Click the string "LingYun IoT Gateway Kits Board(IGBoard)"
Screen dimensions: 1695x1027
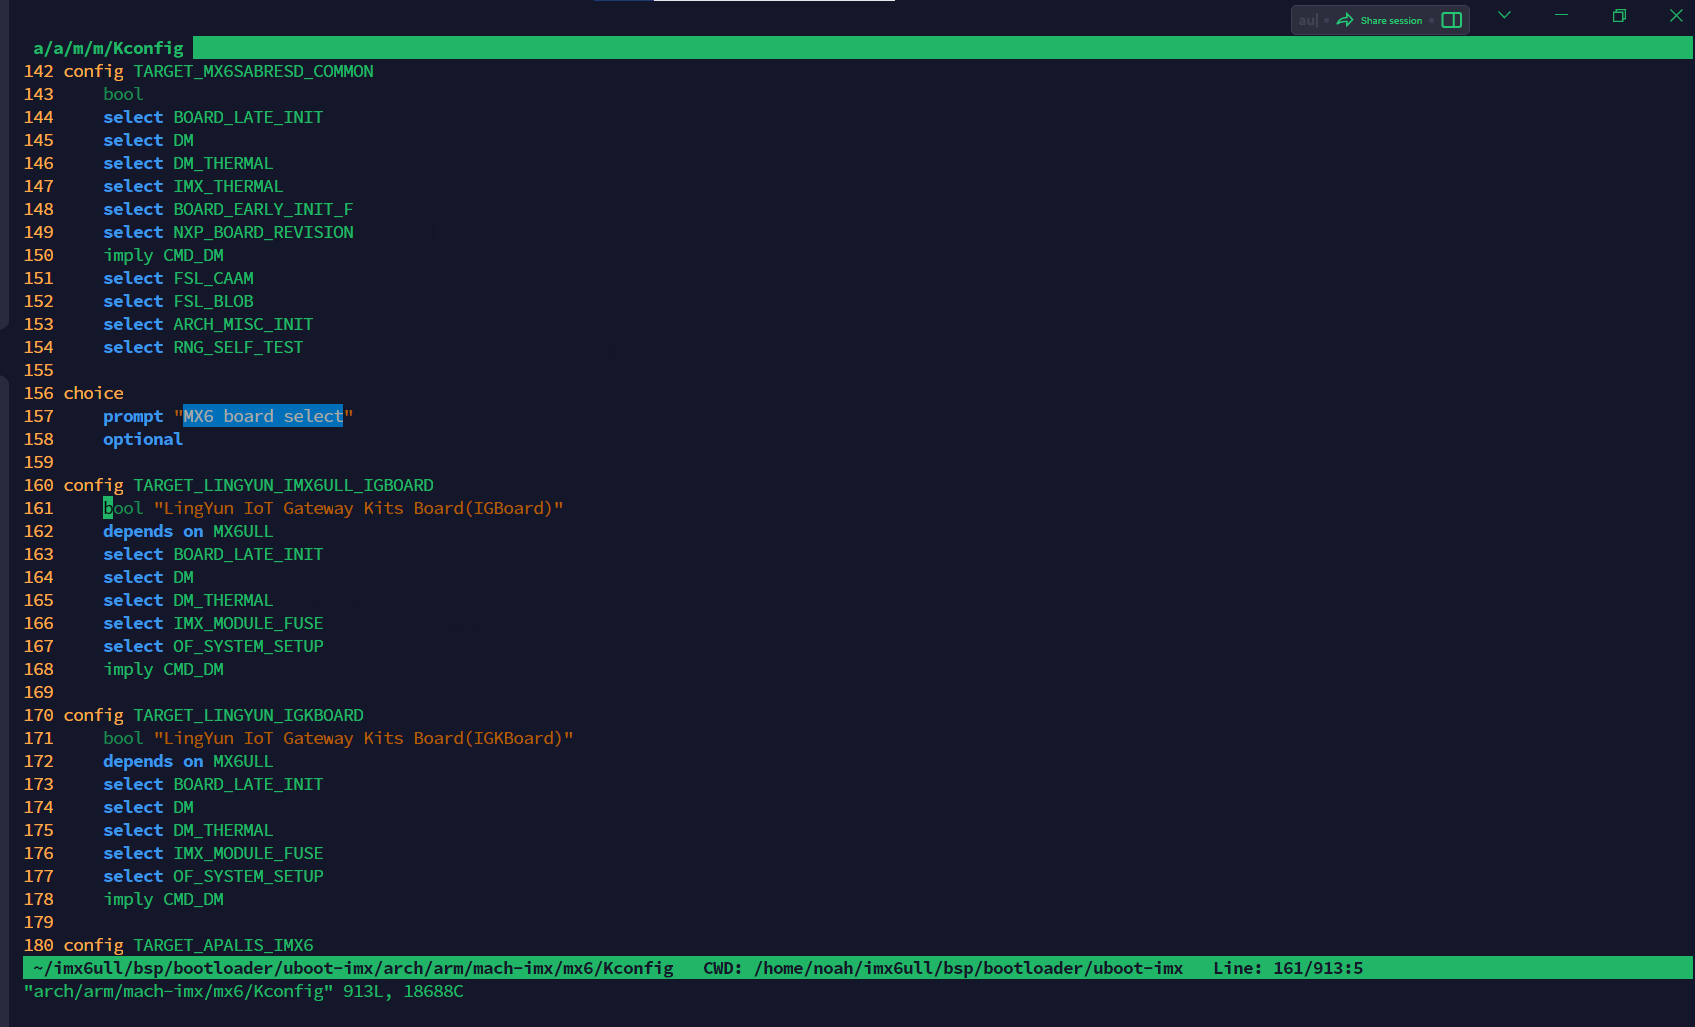358,508
